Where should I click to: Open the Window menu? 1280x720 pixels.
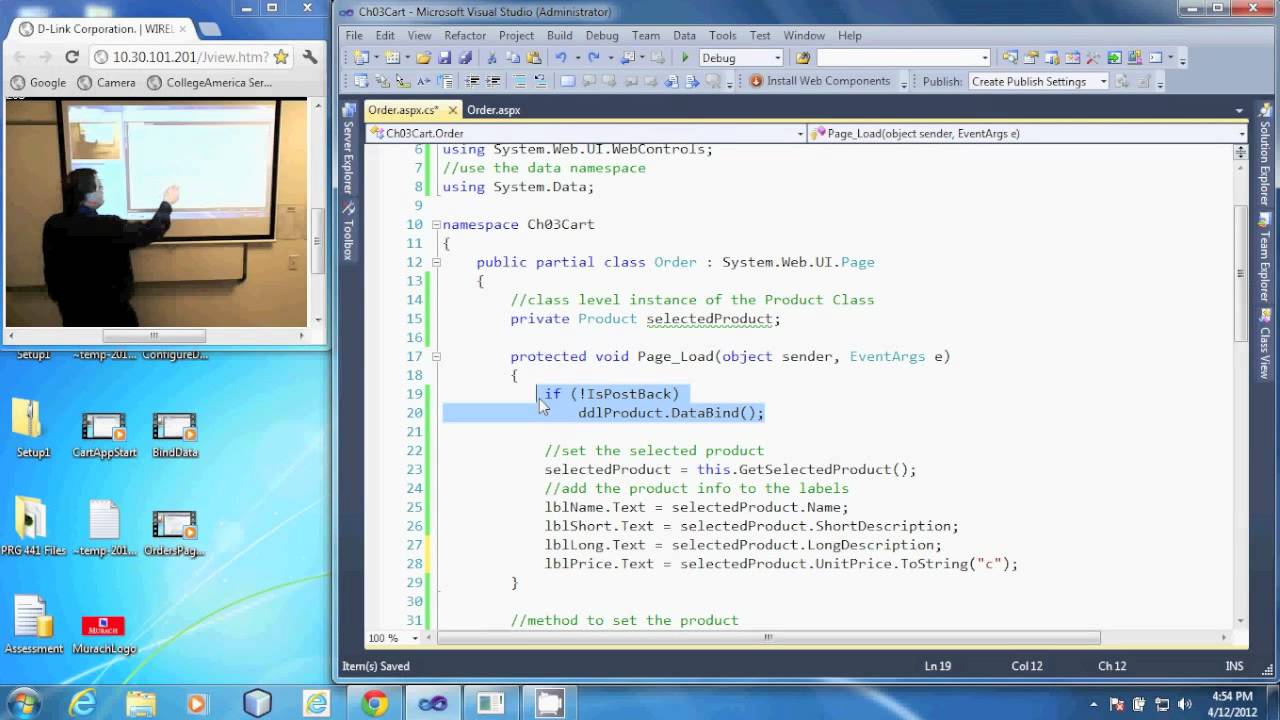click(804, 35)
